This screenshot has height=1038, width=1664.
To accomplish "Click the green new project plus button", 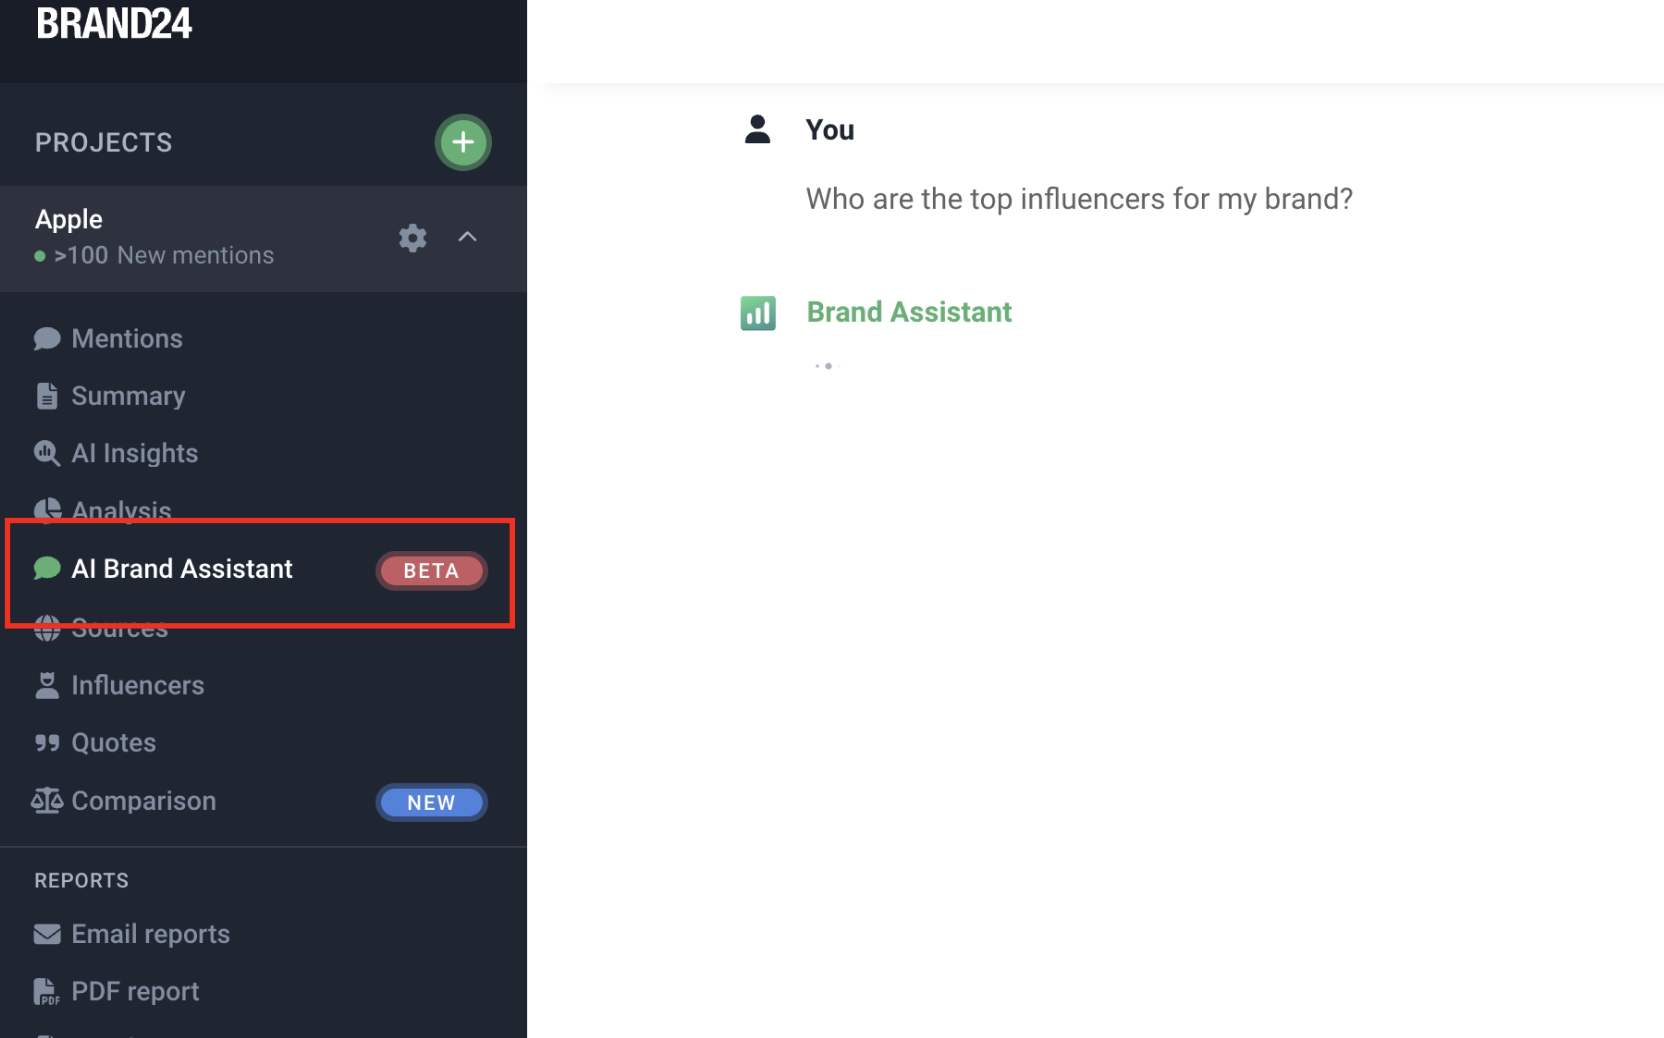I will 463,142.
